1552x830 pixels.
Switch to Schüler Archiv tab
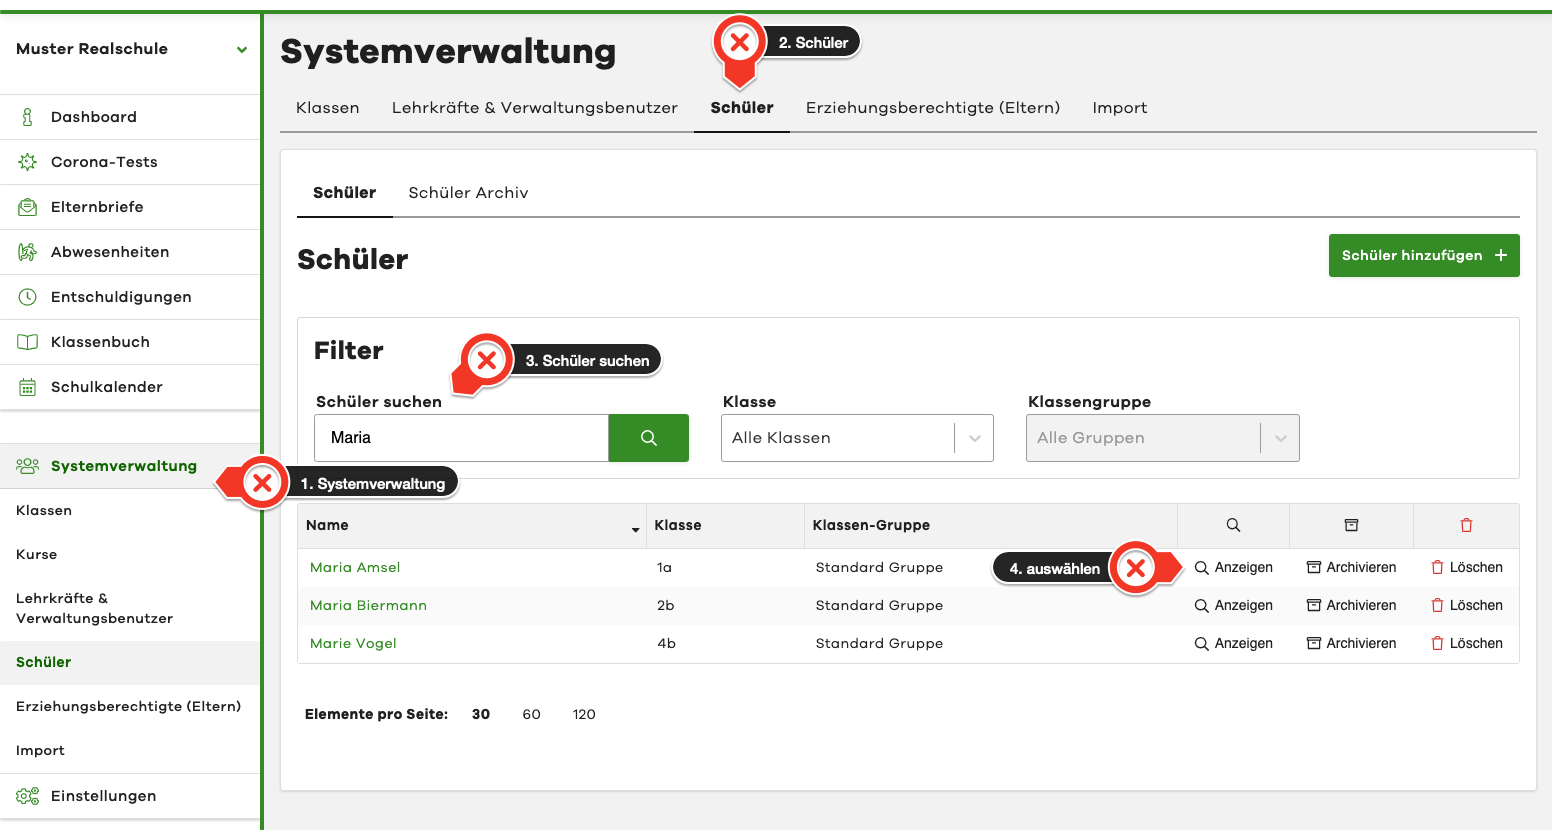(x=468, y=193)
